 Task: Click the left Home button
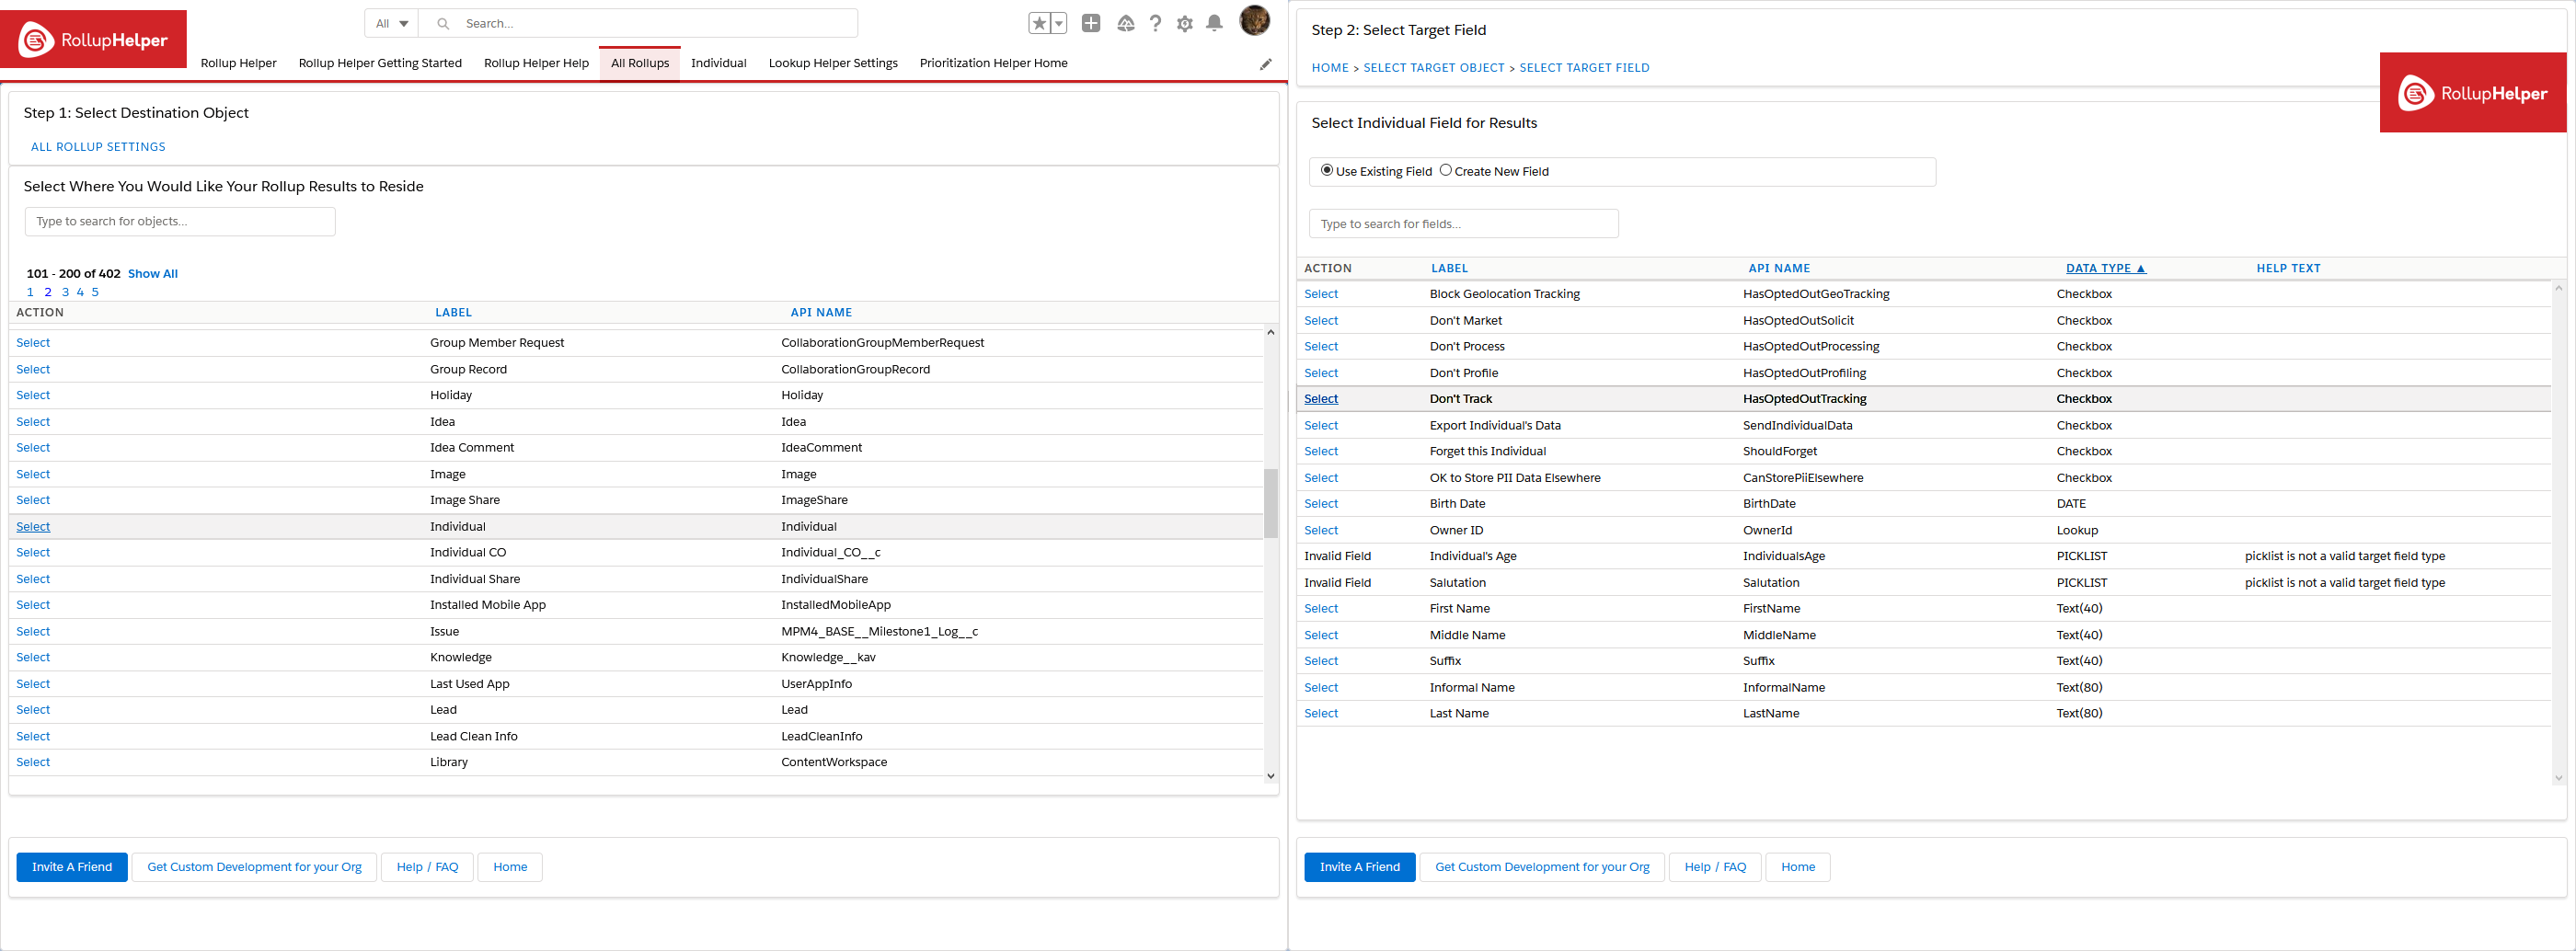(510, 867)
